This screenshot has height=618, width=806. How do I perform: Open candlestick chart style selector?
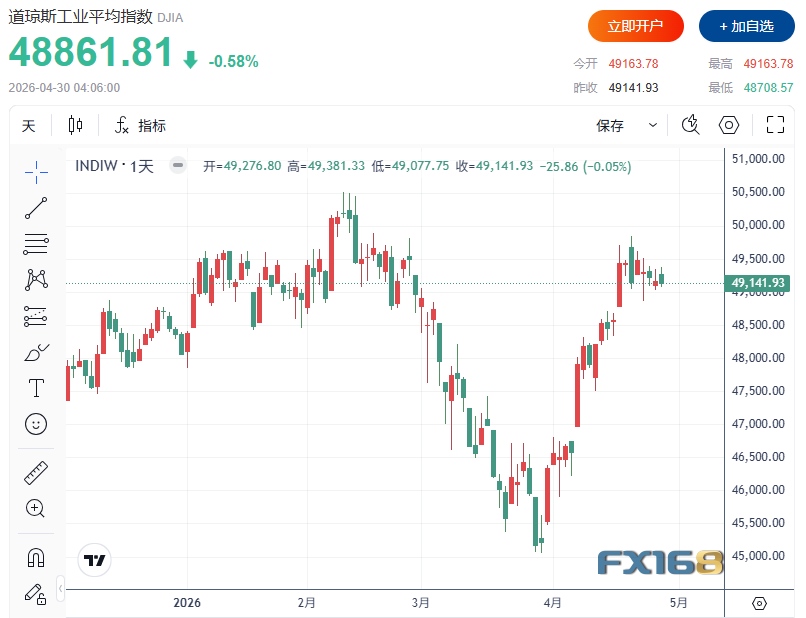click(x=76, y=125)
